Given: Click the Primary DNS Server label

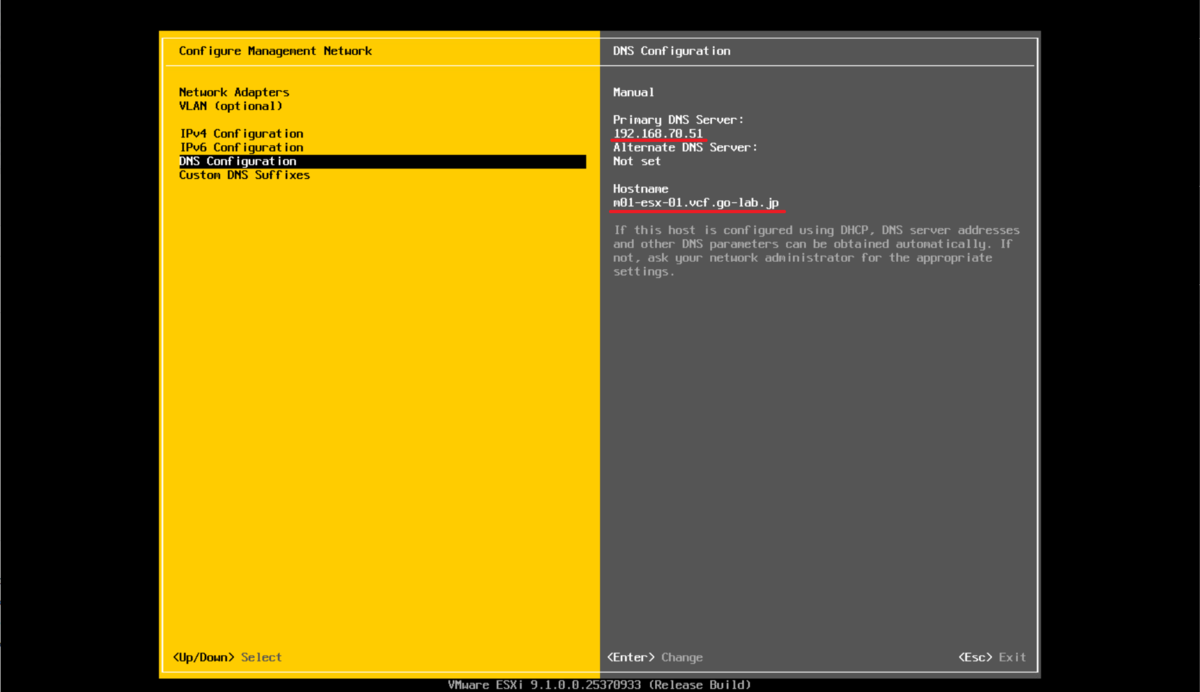Looking at the screenshot, I should point(679,120).
